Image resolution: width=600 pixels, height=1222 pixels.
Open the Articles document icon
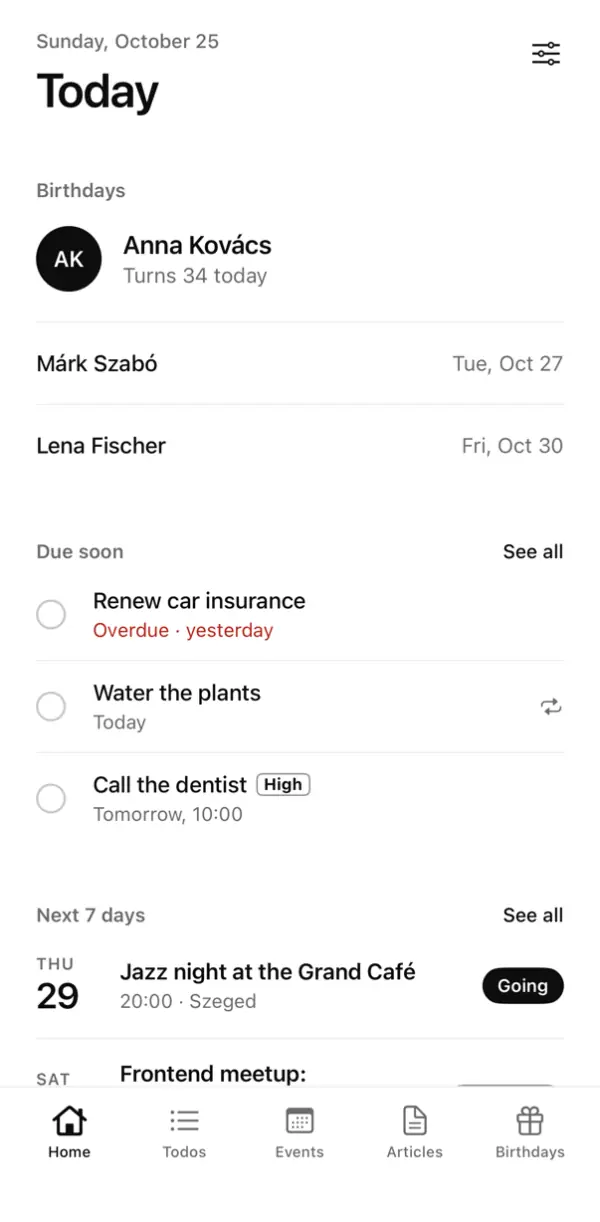(414, 1119)
